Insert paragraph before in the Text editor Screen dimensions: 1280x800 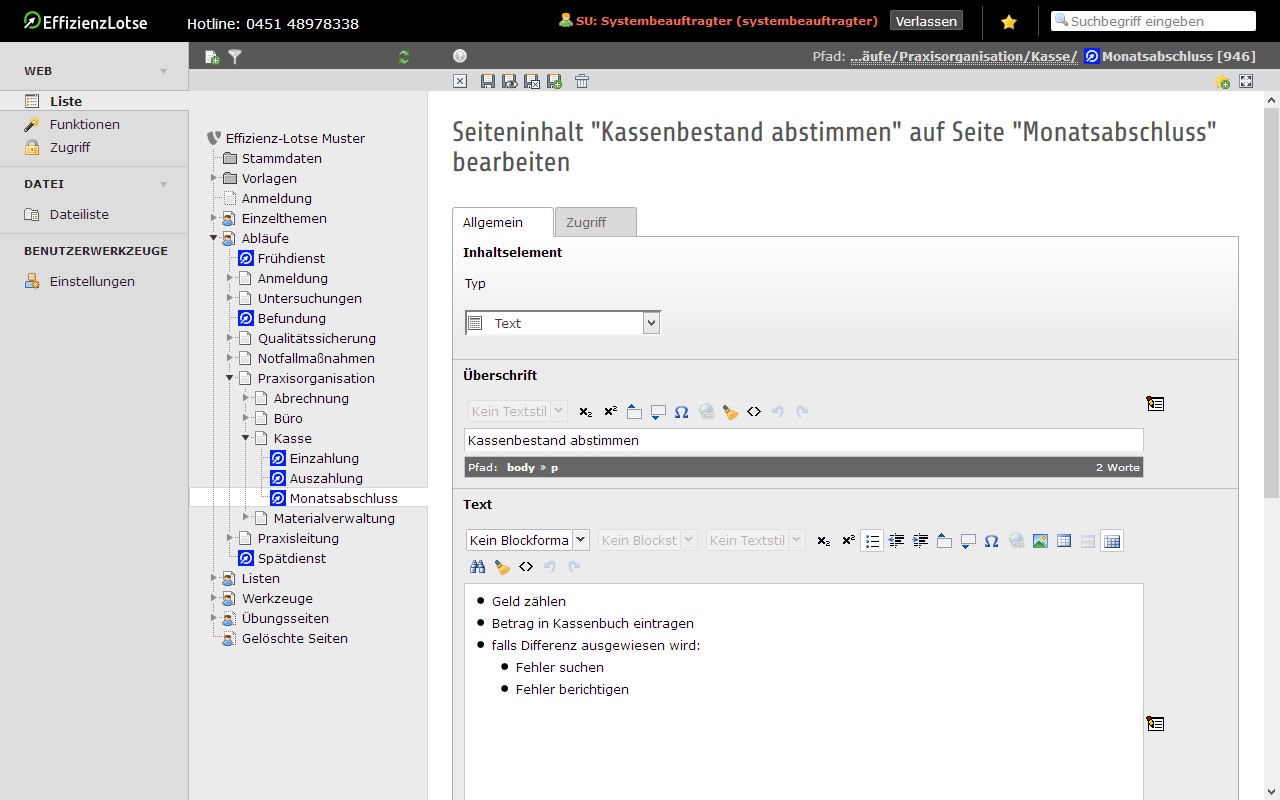[x=944, y=541]
